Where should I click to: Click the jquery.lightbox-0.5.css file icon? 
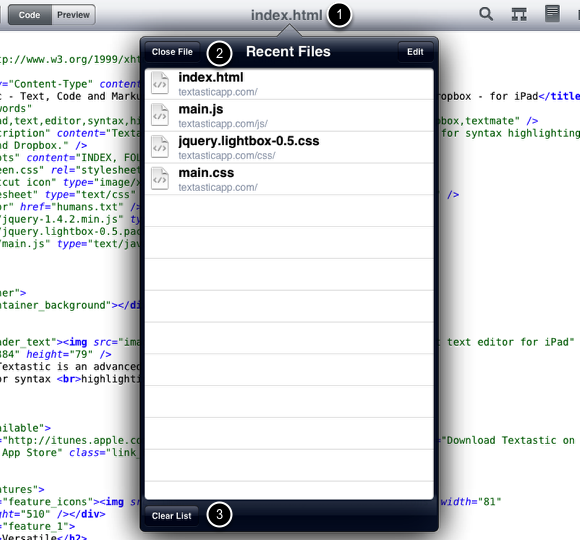pyautogui.click(x=160, y=147)
